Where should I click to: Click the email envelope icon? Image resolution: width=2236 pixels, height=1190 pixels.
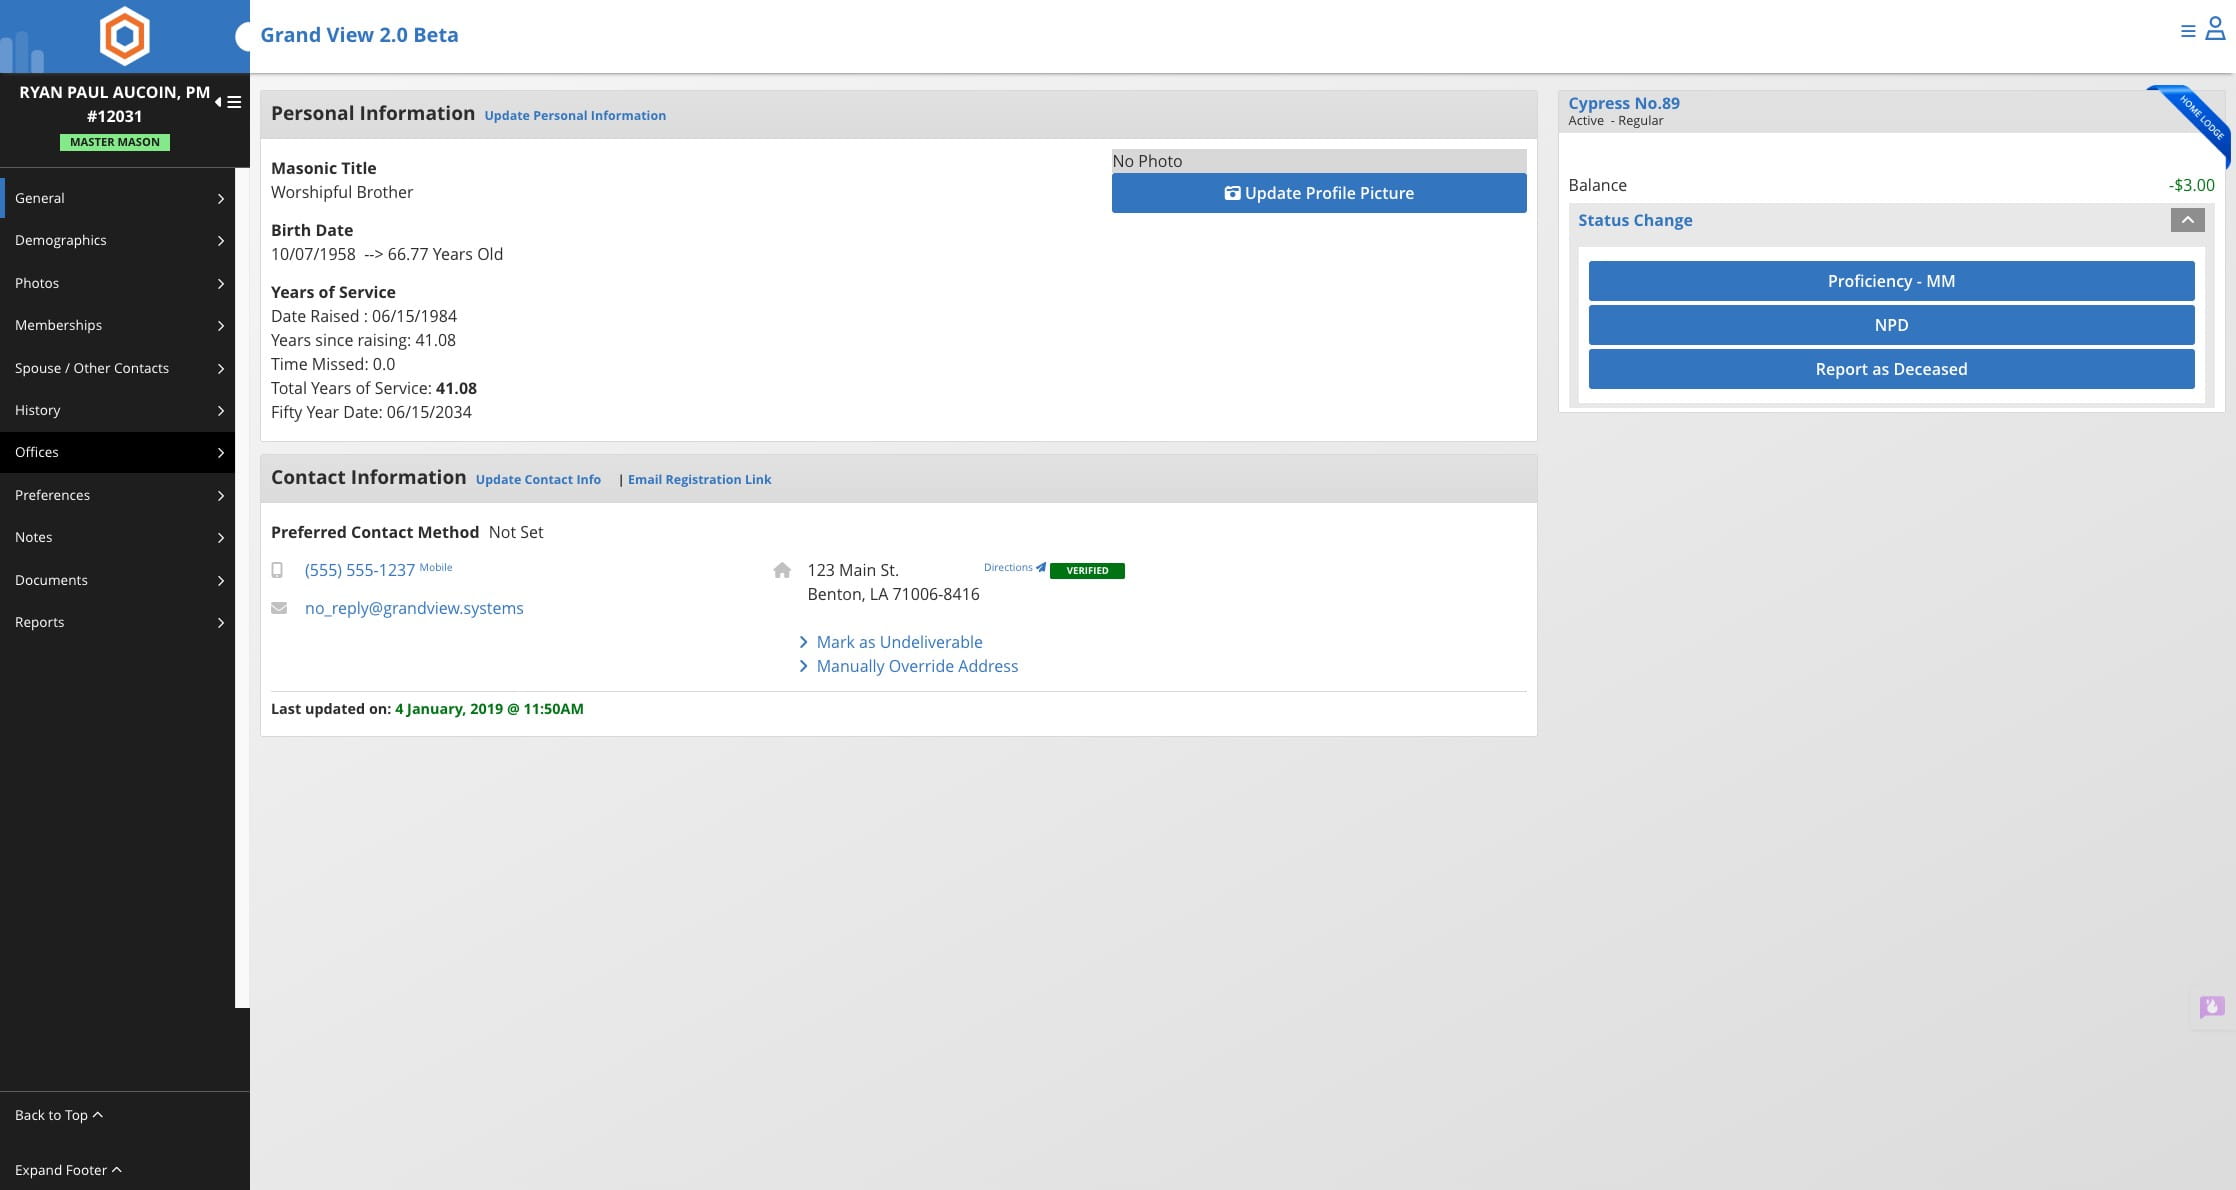[279, 608]
